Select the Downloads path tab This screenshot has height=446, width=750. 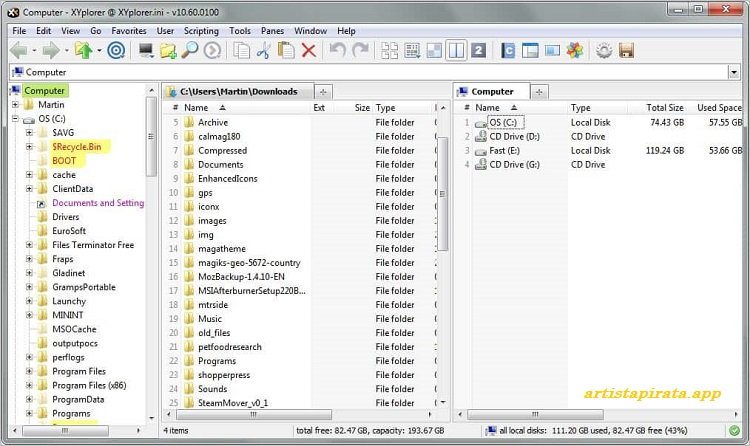(238, 91)
